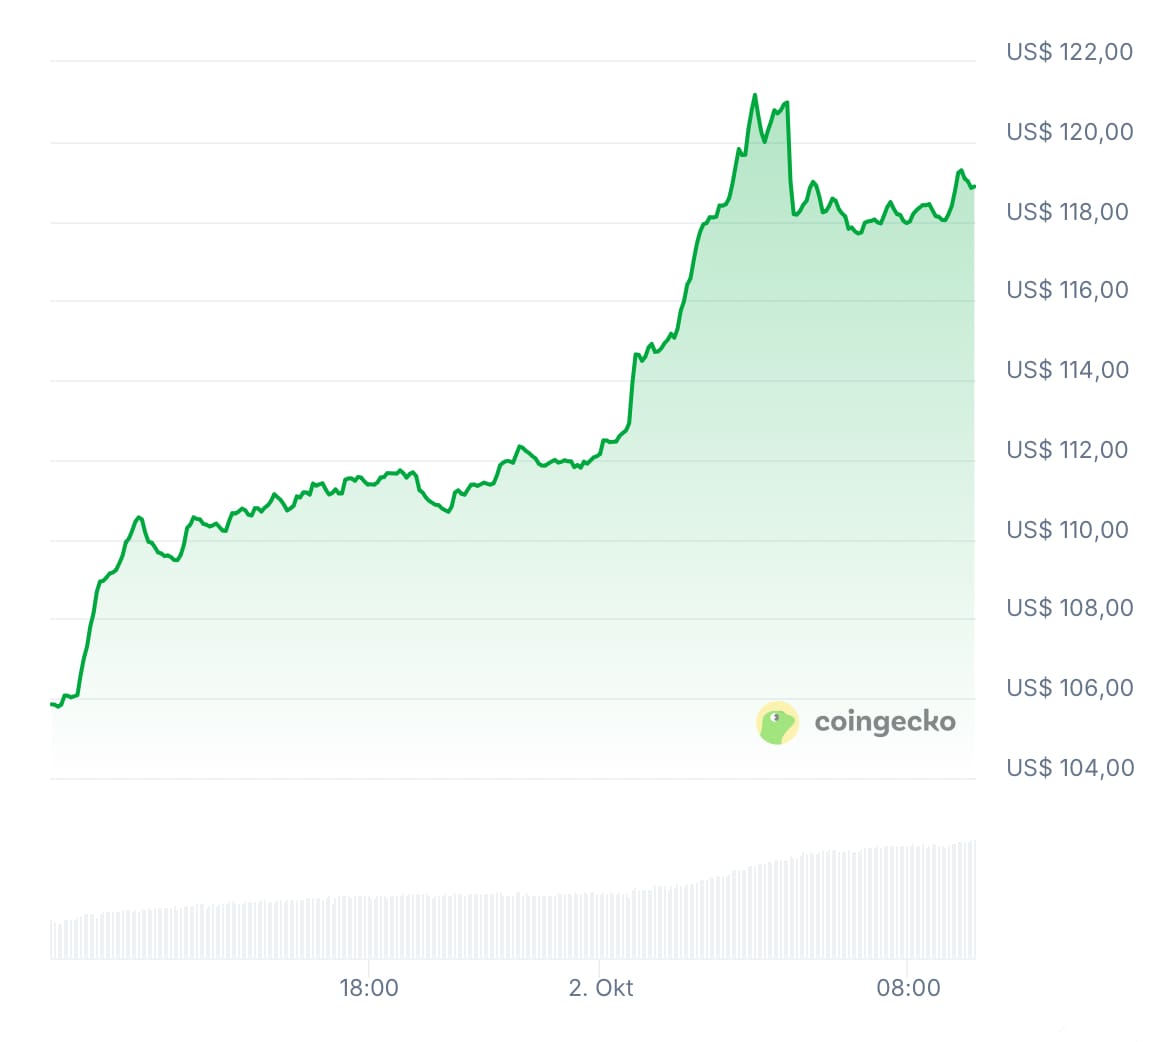Click the coingecko watermark text

pos(885,722)
